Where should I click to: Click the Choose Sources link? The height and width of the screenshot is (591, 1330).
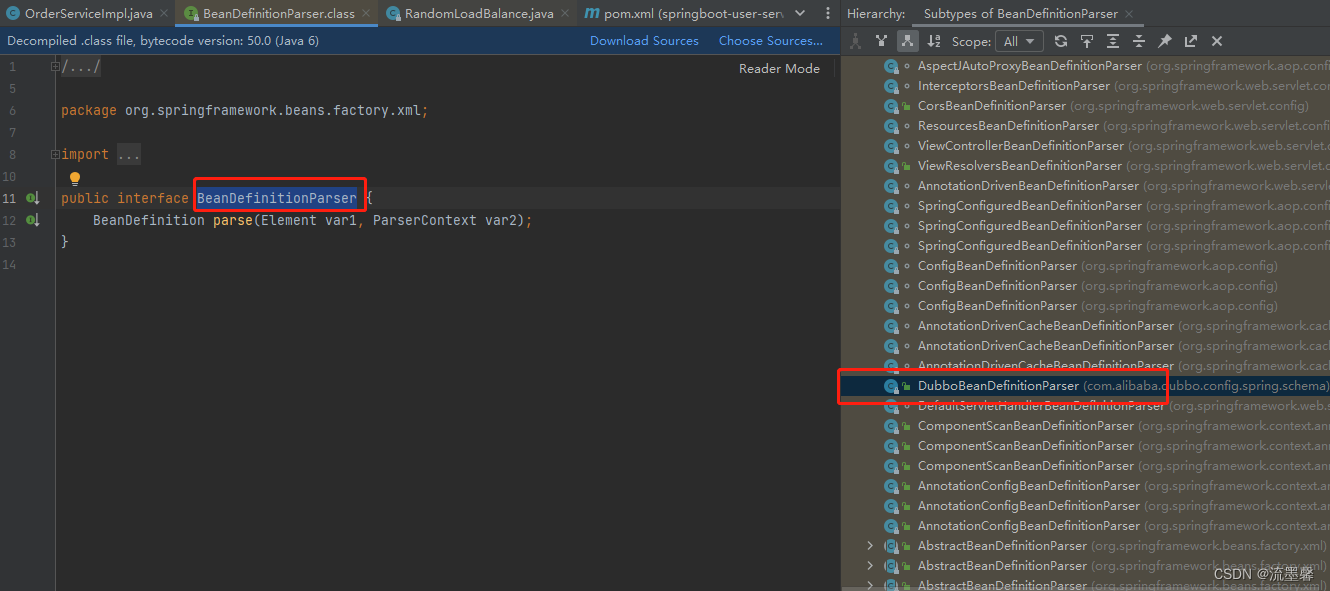tap(770, 41)
